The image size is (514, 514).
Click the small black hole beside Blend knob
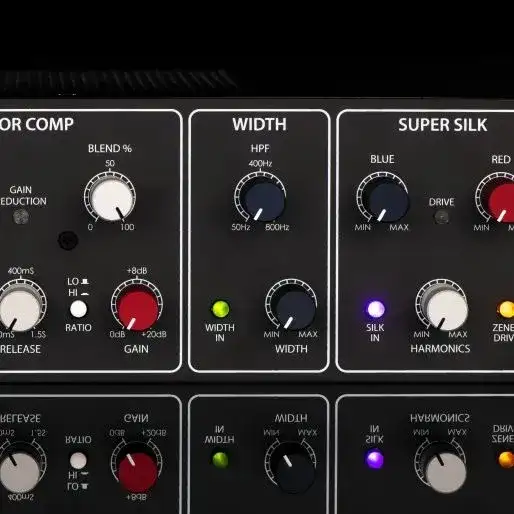point(68,240)
